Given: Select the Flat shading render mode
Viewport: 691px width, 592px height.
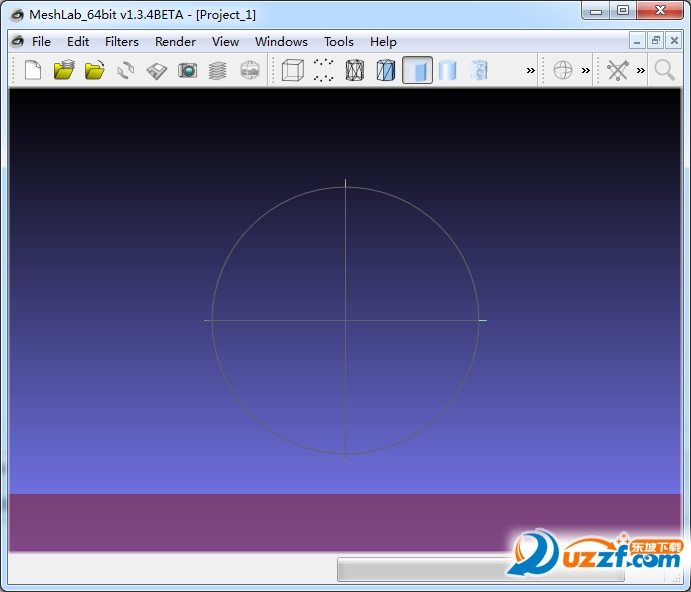Looking at the screenshot, I should point(418,70).
